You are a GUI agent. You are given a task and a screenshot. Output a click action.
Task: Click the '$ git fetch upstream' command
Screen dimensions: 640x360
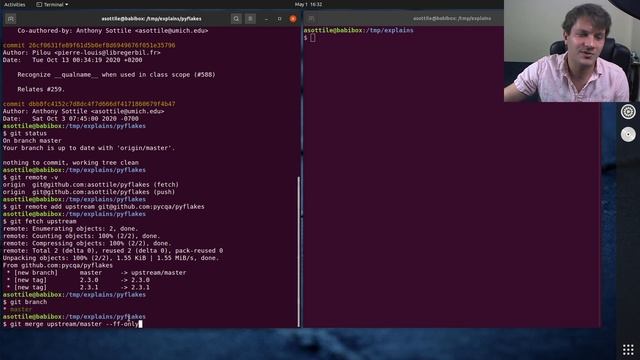pos(40,222)
